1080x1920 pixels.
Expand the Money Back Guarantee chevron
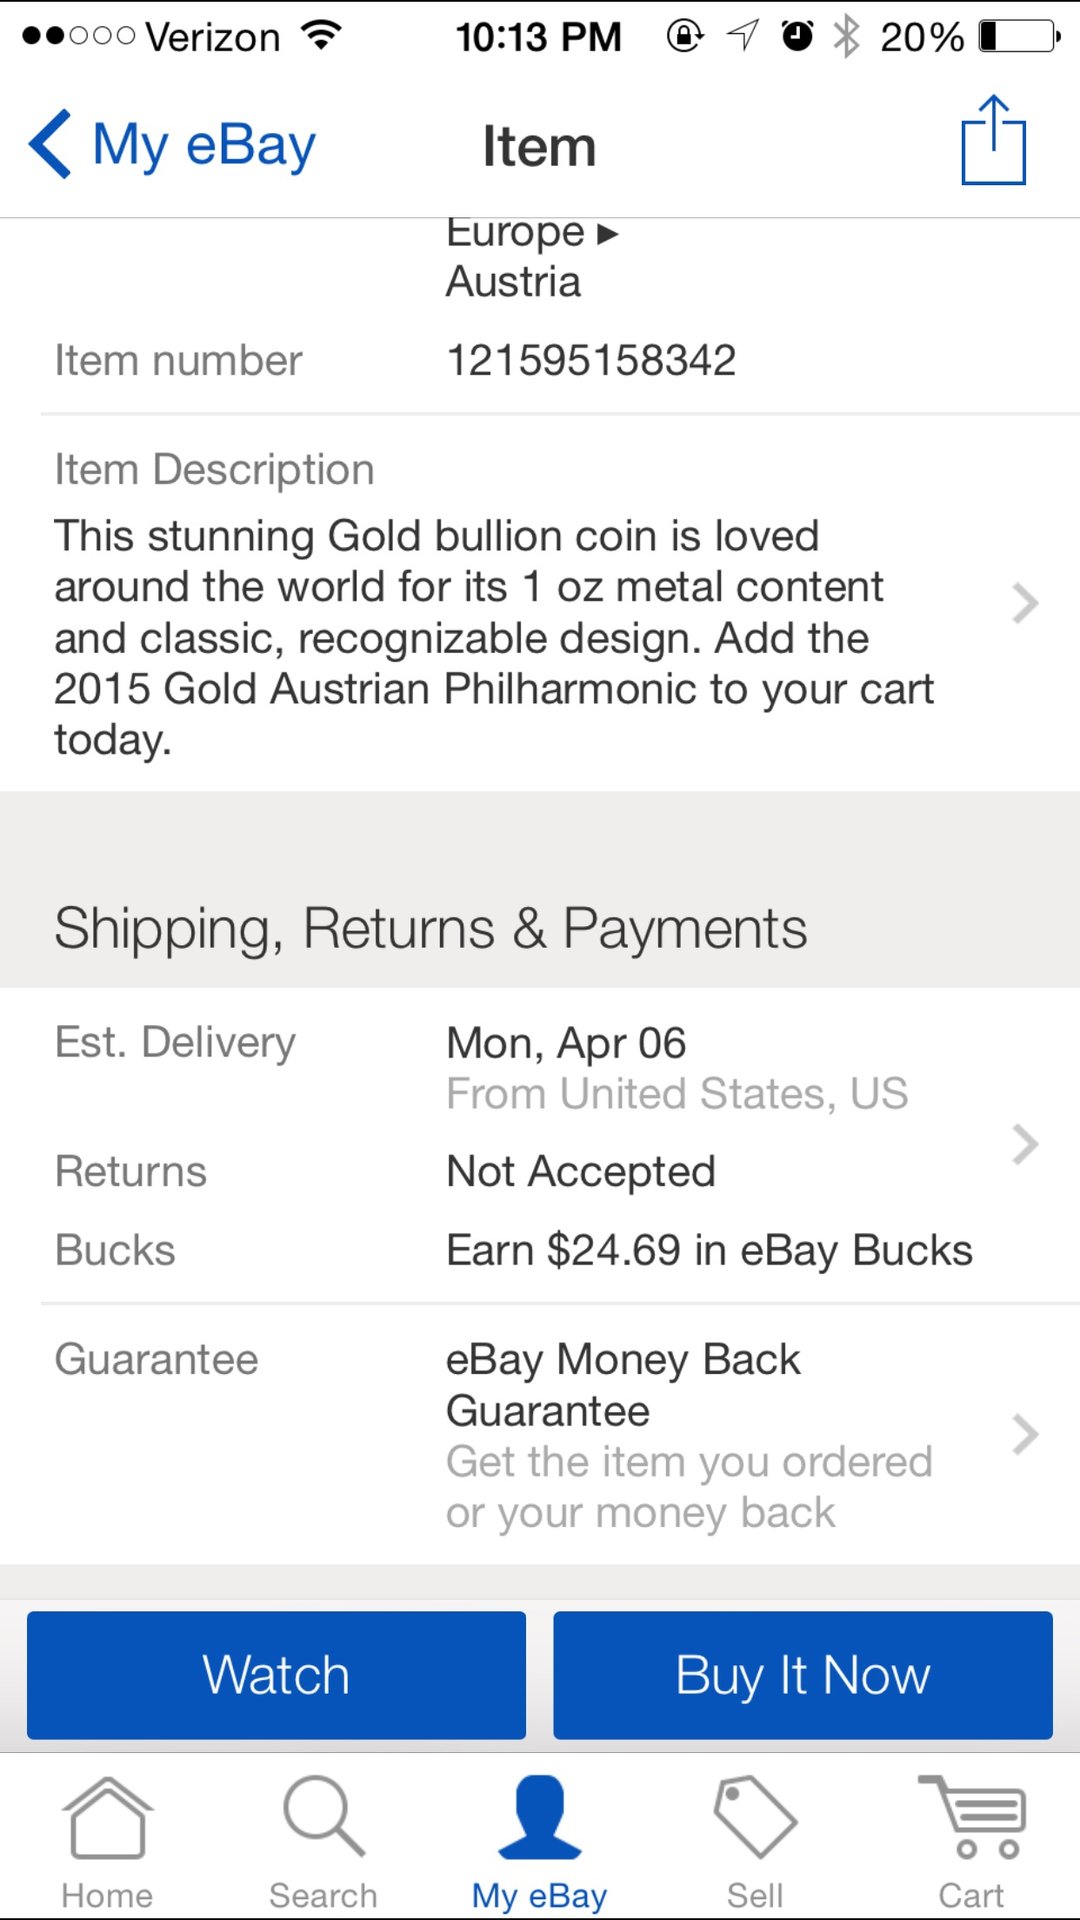[1025, 1434]
